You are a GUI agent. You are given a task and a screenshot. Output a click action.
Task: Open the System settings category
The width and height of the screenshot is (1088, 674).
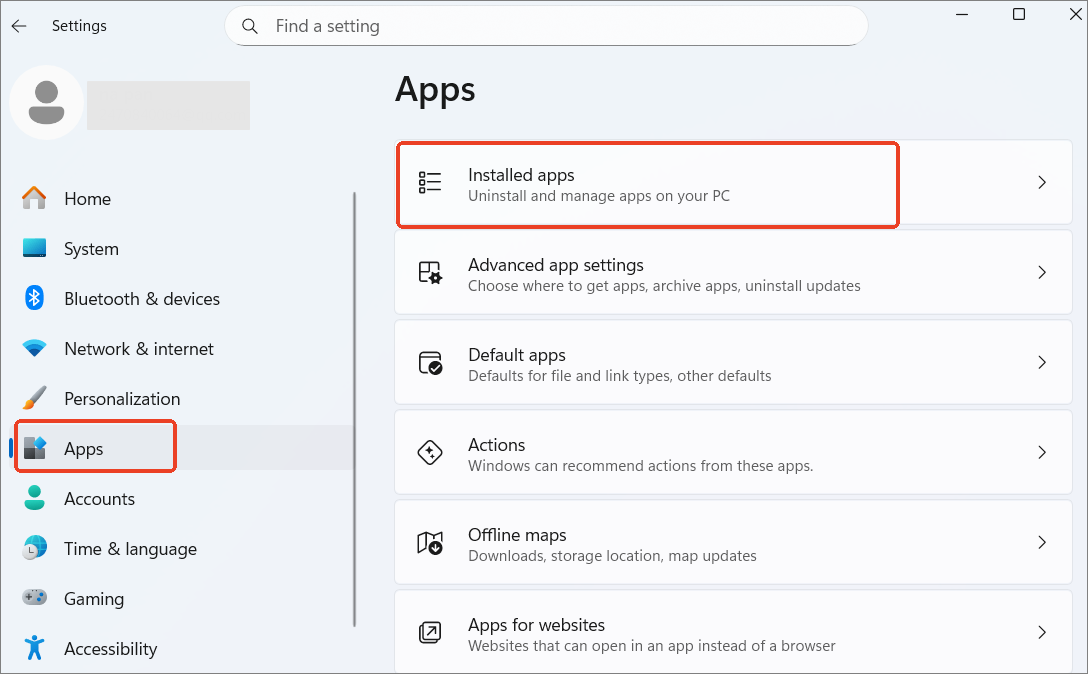click(x=91, y=249)
